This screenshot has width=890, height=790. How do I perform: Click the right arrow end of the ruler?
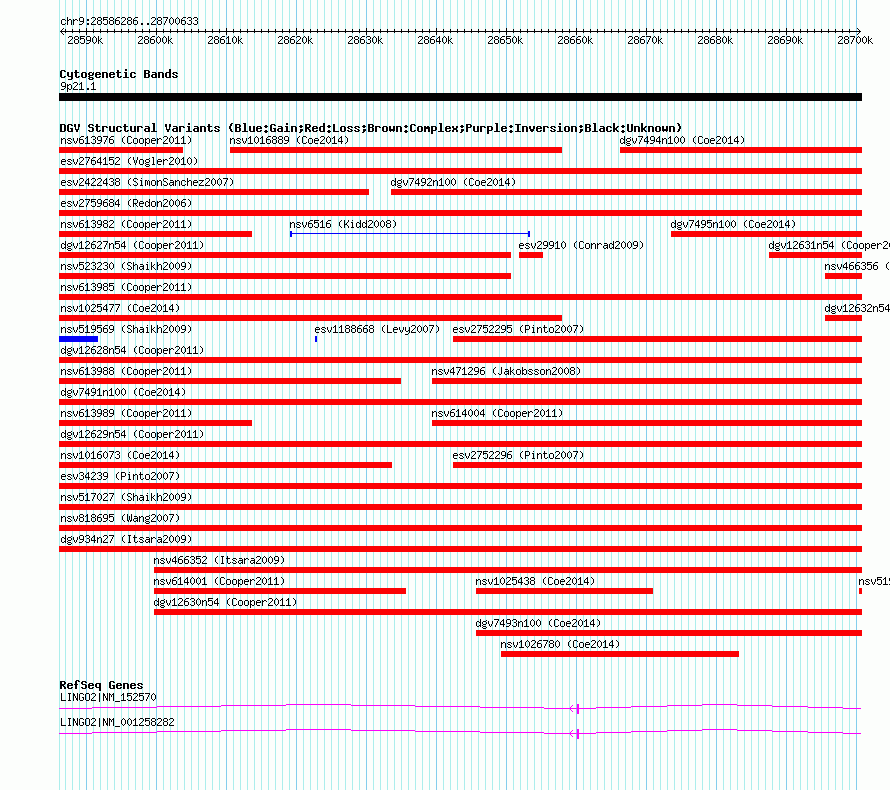click(859, 31)
